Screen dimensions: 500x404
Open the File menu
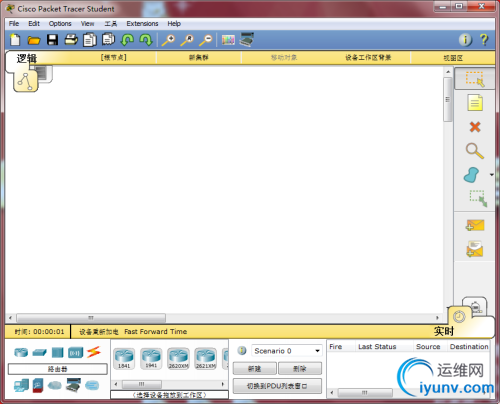14,23
